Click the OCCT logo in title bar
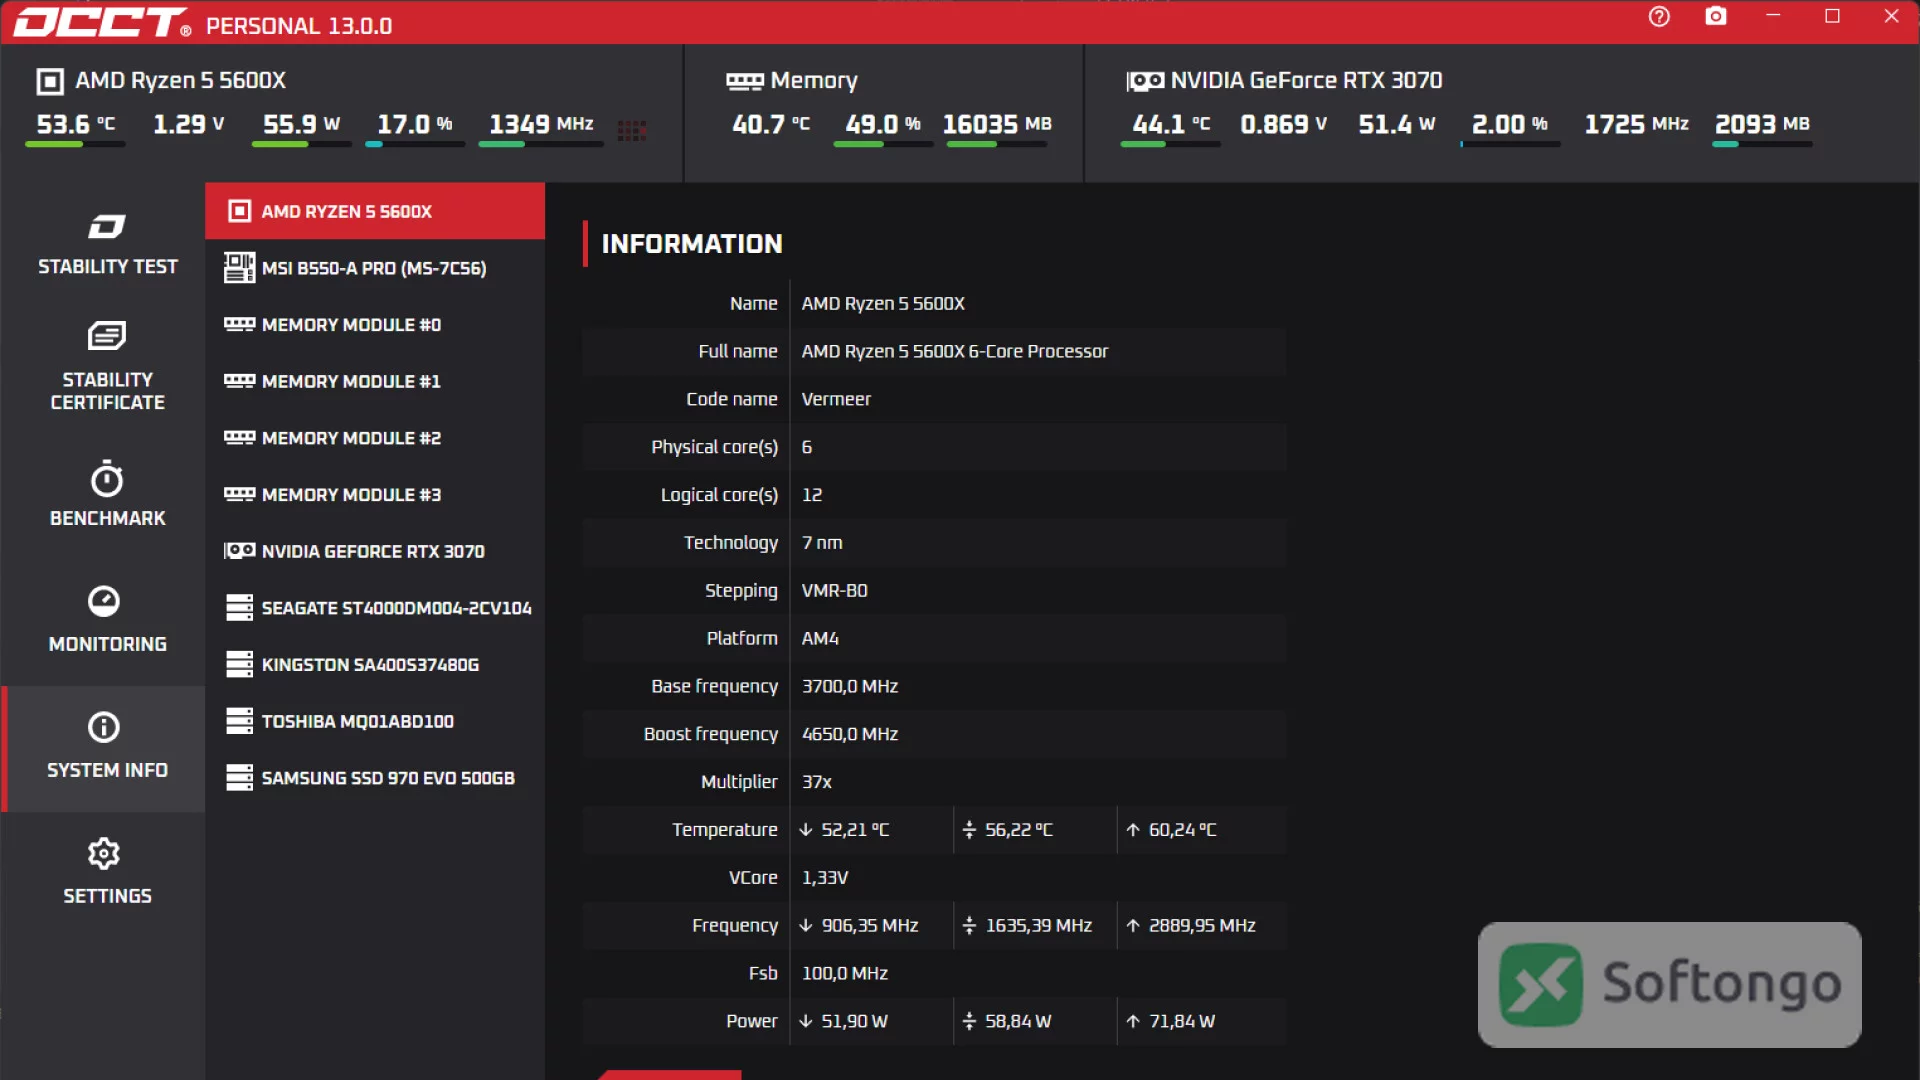 (x=102, y=22)
